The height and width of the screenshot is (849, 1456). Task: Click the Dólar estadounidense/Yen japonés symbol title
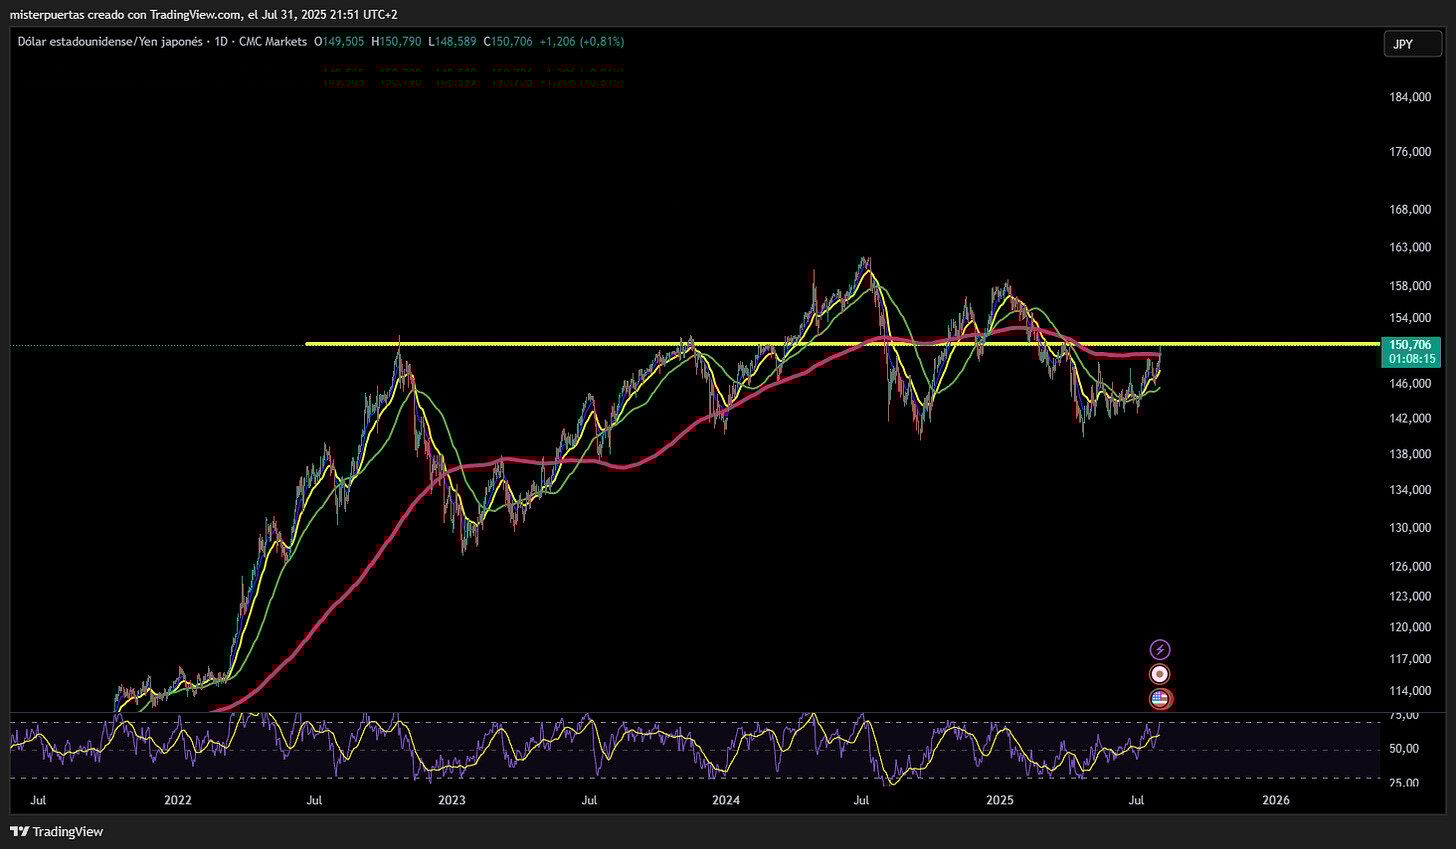pyautogui.click(x=108, y=42)
